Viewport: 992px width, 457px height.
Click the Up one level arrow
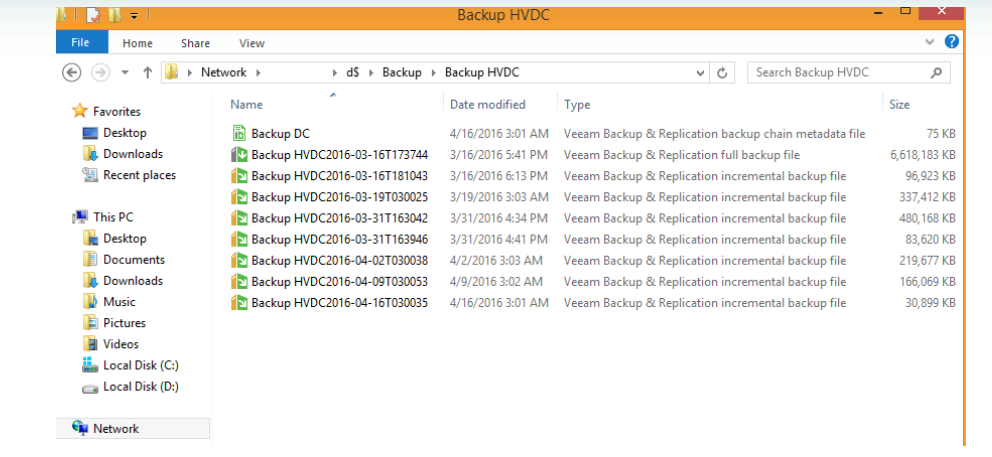pyautogui.click(x=148, y=72)
